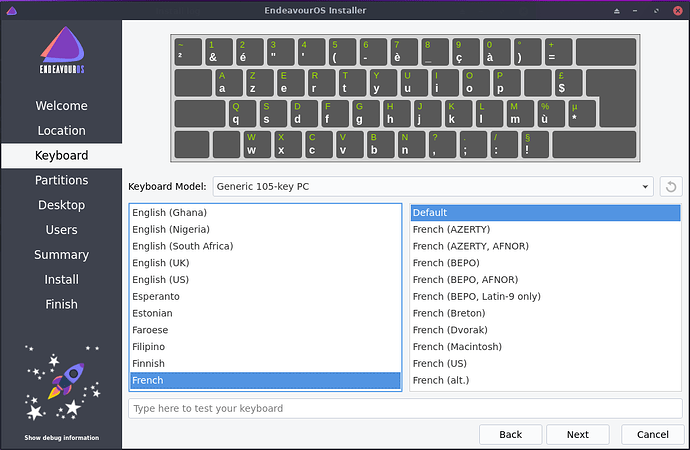This screenshot has width=690, height=450.
Task: Select the Keyboard step in sidebar
Action: click(62, 155)
